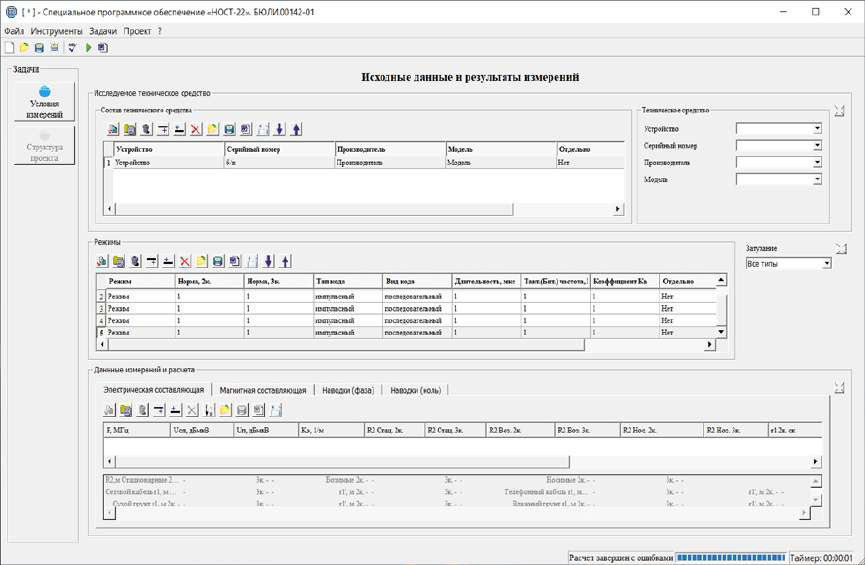
Task: Move device row down with blue arrow
Action: [280, 130]
